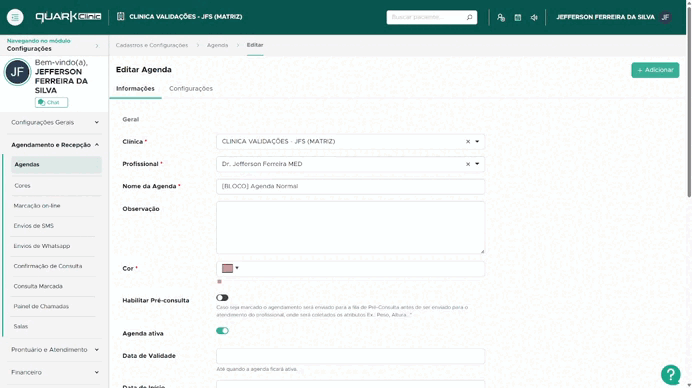The width and height of the screenshot is (692, 388).
Task: Open the help question mark bubble
Action: pyautogui.click(x=670, y=375)
